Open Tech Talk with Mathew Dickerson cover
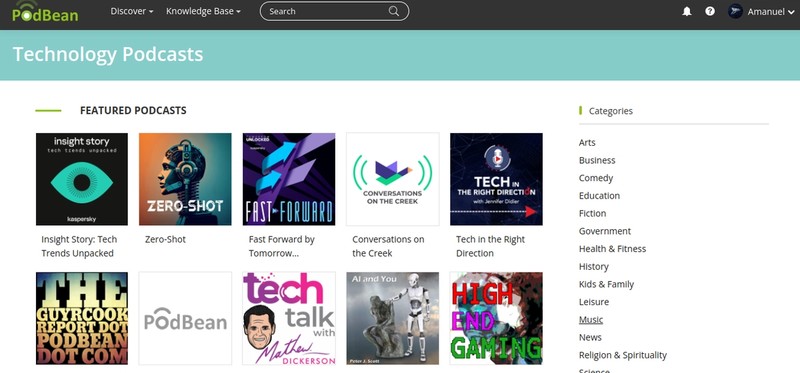Viewport: 800px width, 373px height. tap(289, 318)
